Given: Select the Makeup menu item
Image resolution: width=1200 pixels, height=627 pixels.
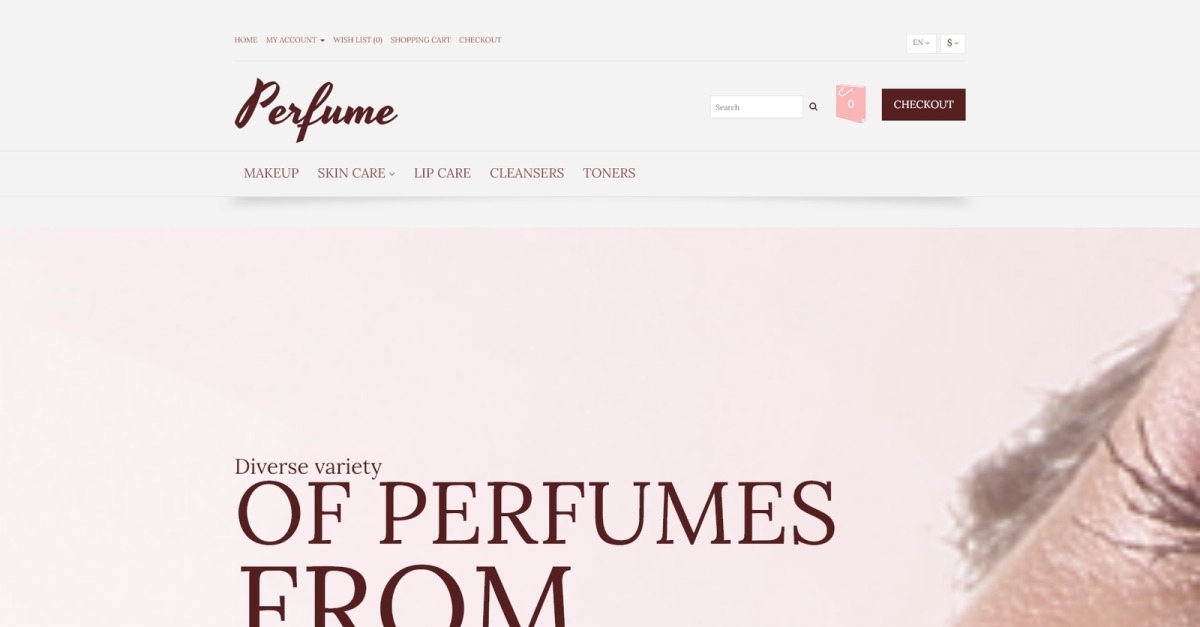Looking at the screenshot, I should click(x=271, y=173).
